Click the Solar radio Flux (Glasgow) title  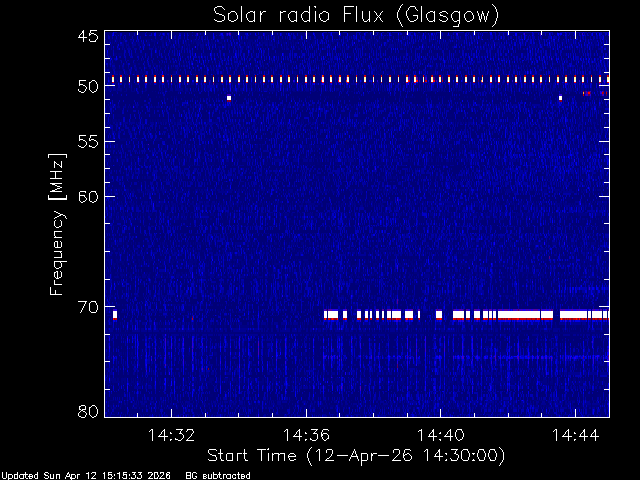(x=356, y=16)
